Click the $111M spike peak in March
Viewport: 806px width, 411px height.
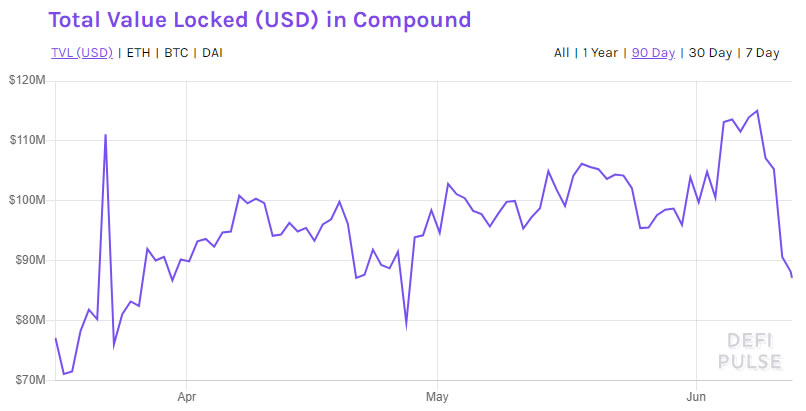click(105, 135)
